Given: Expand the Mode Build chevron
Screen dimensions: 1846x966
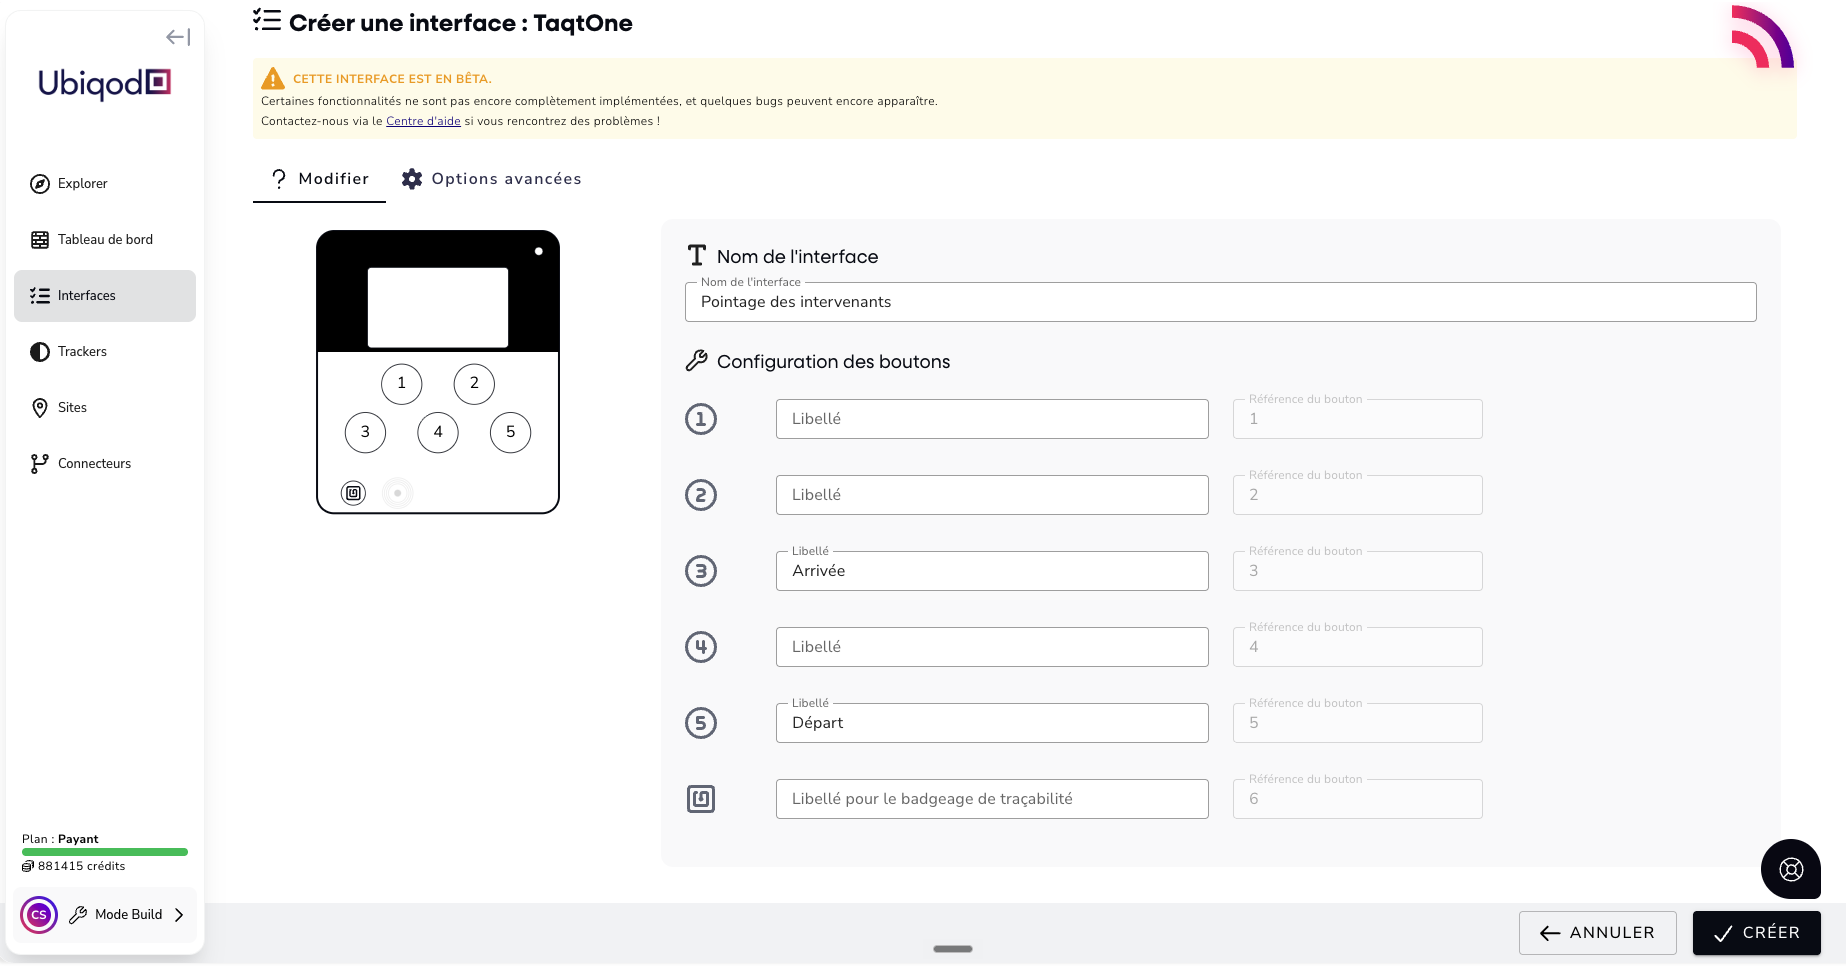Looking at the screenshot, I should (x=179, y=915).
